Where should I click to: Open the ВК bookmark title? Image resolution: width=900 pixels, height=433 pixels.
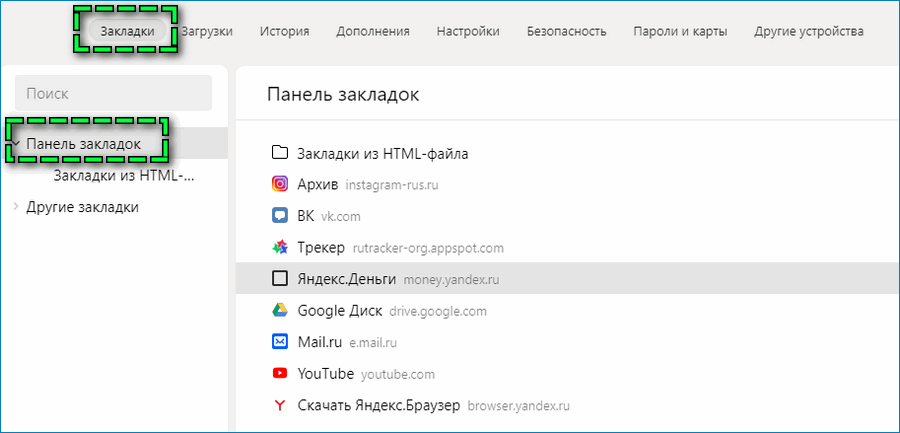[306, 216]
